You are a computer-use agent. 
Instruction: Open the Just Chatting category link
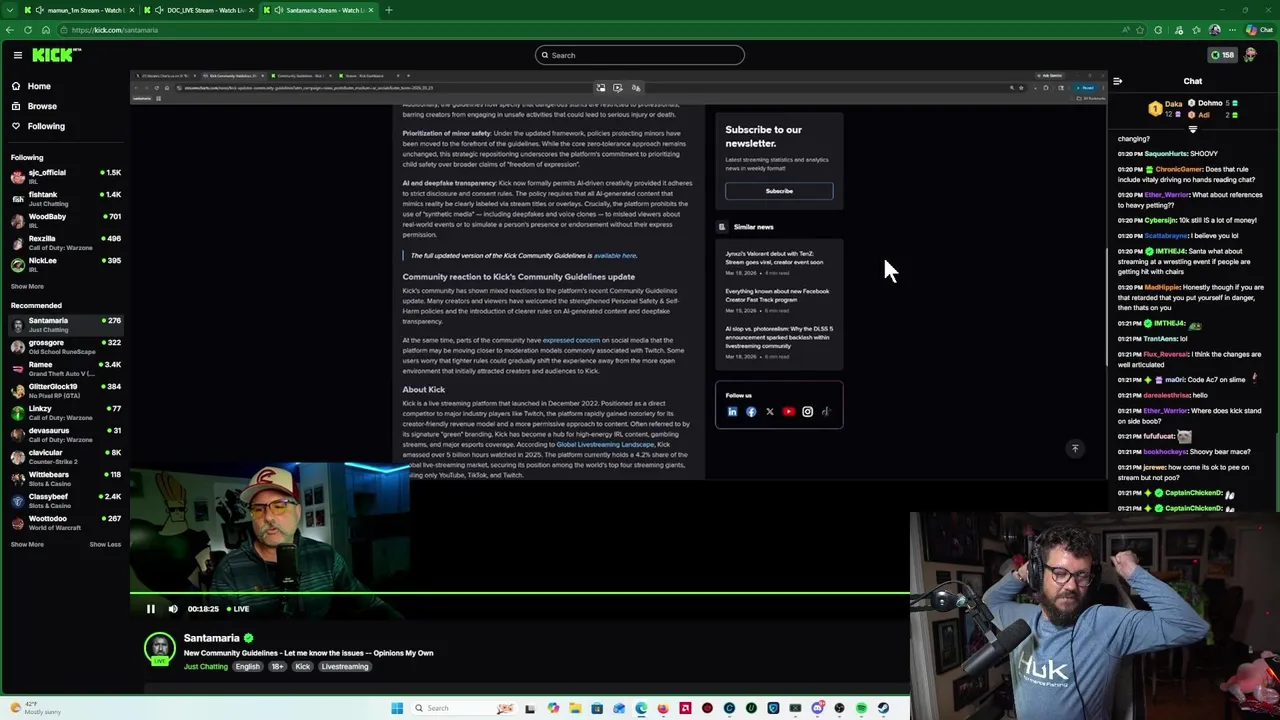pyautogui.click(x=205, y=666)
